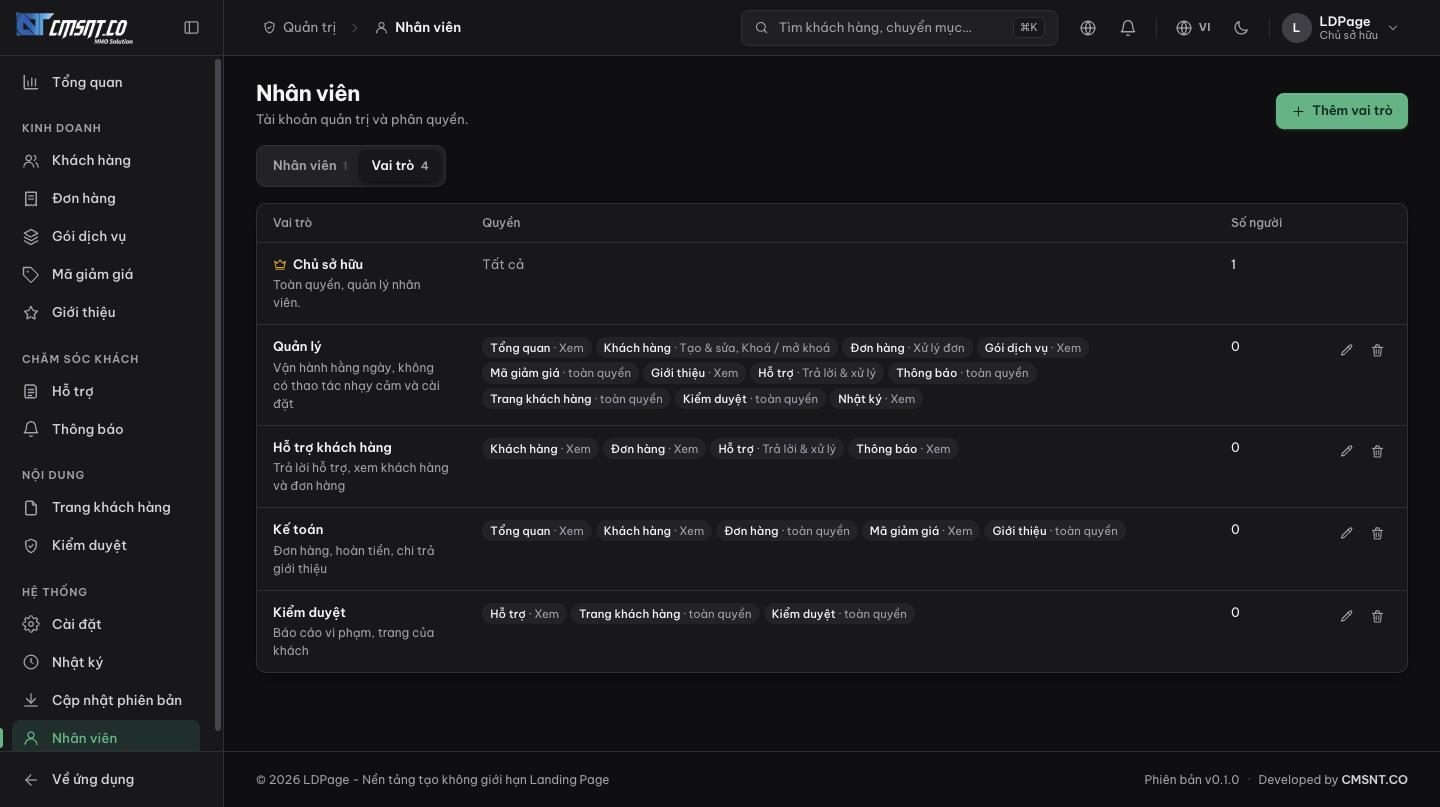This screenshot has width=1440, height=807.
Task: Expand the LDPage account menu
Action: pyautogui.click(x=1340, y=28)
